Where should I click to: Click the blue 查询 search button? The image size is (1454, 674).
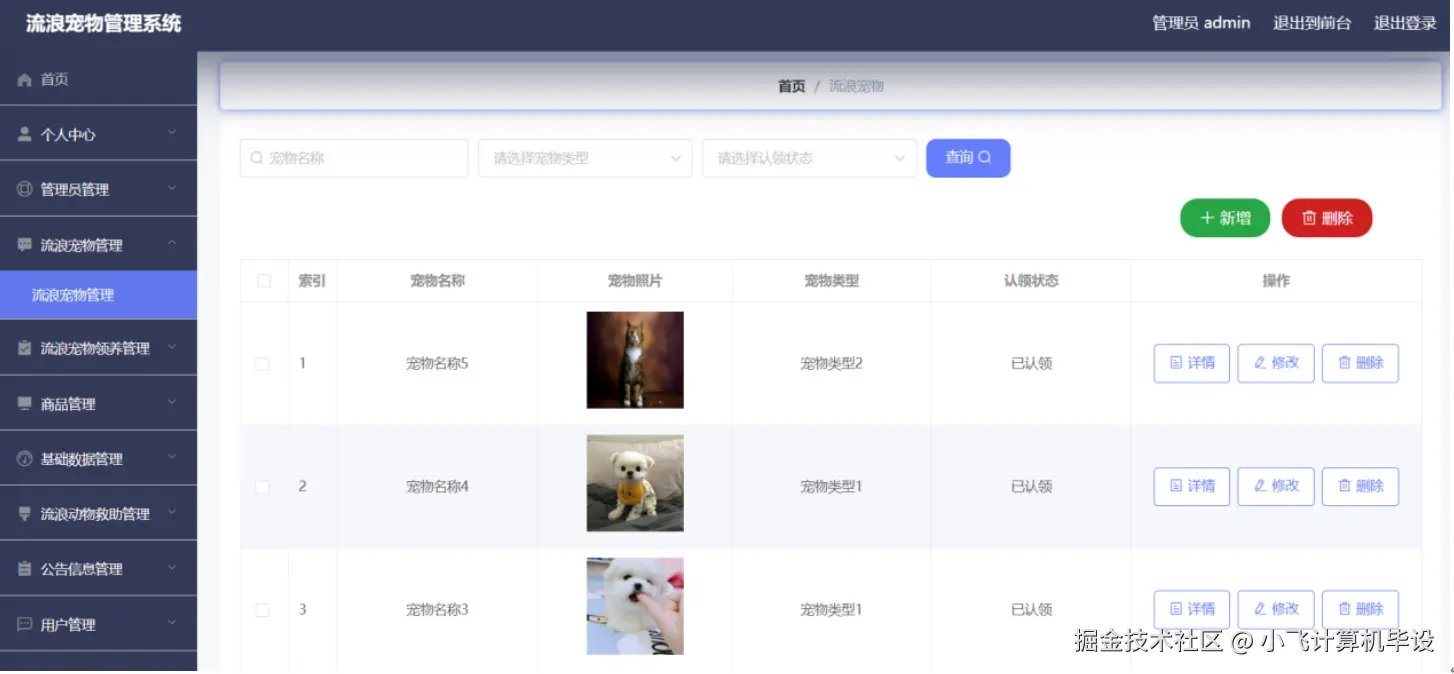tap(967, 158)
